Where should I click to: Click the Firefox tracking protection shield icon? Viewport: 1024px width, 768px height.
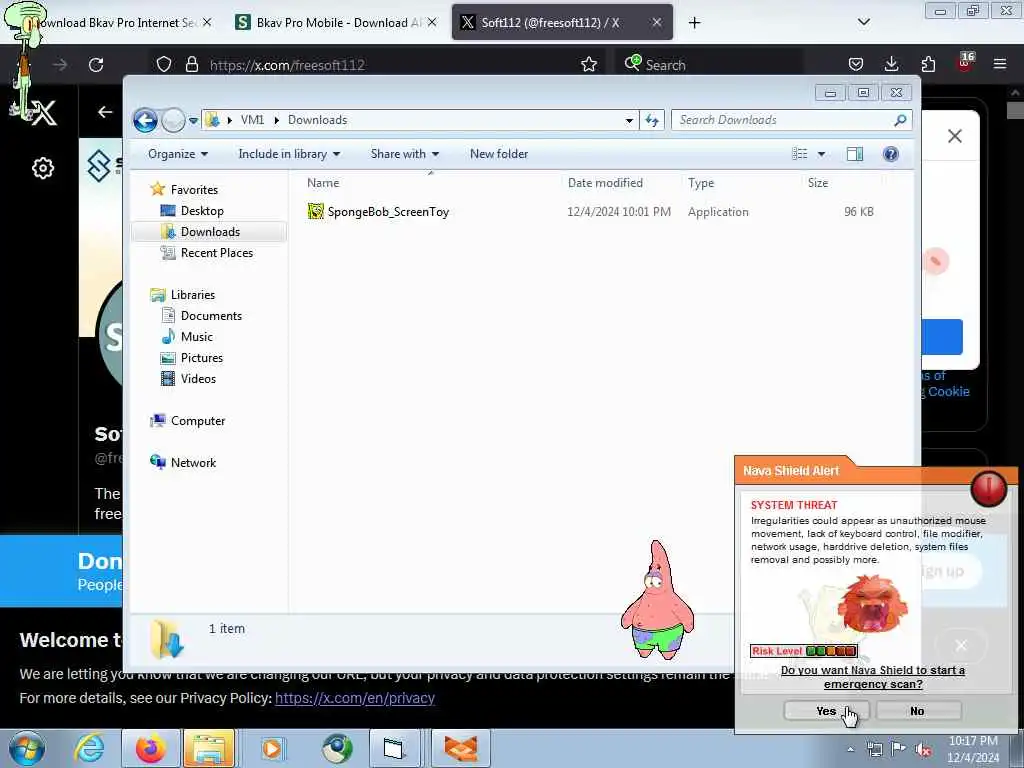click(x=164, y=65)
